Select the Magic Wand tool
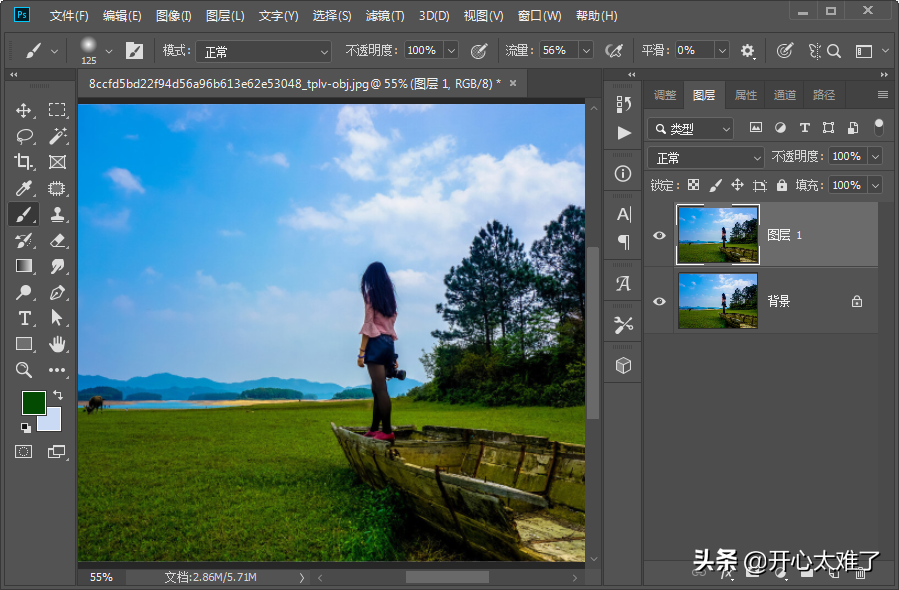 point(57,136)
